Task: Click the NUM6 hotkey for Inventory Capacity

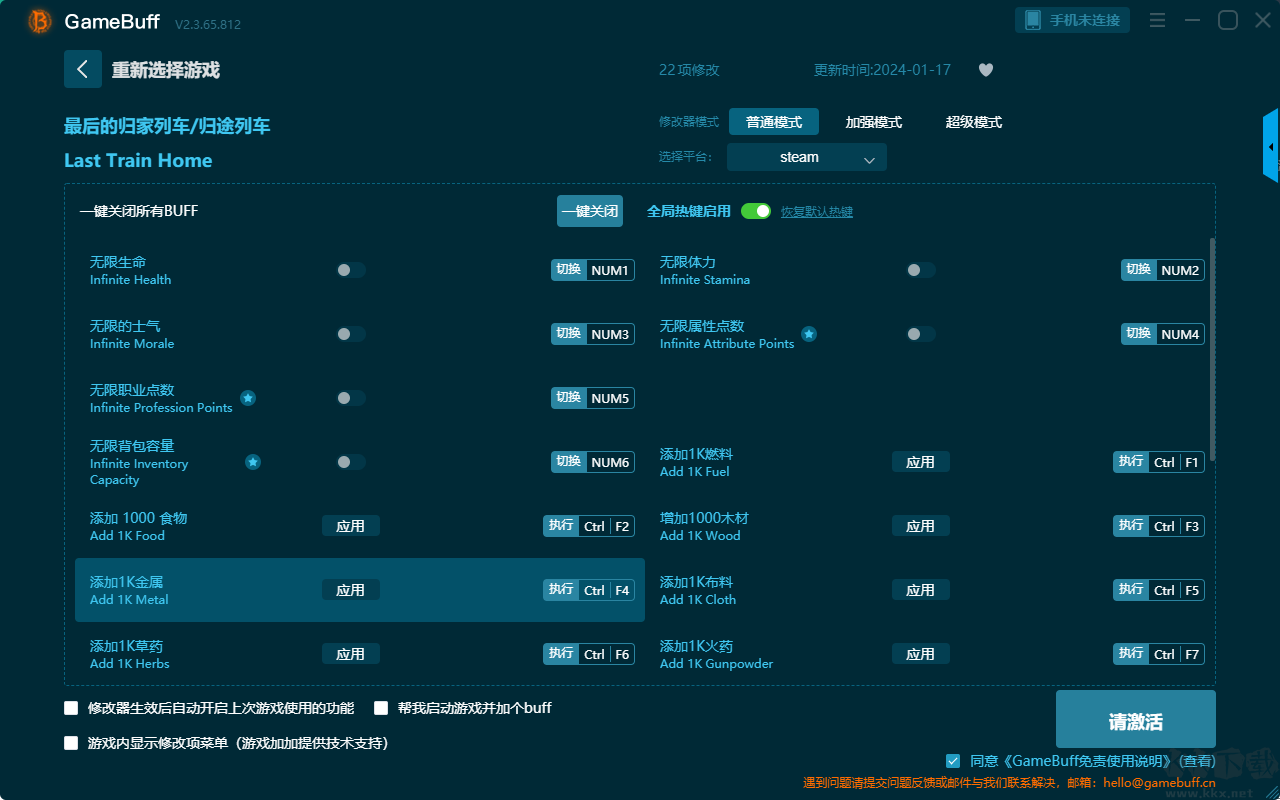Action: (x=593, y=462)
